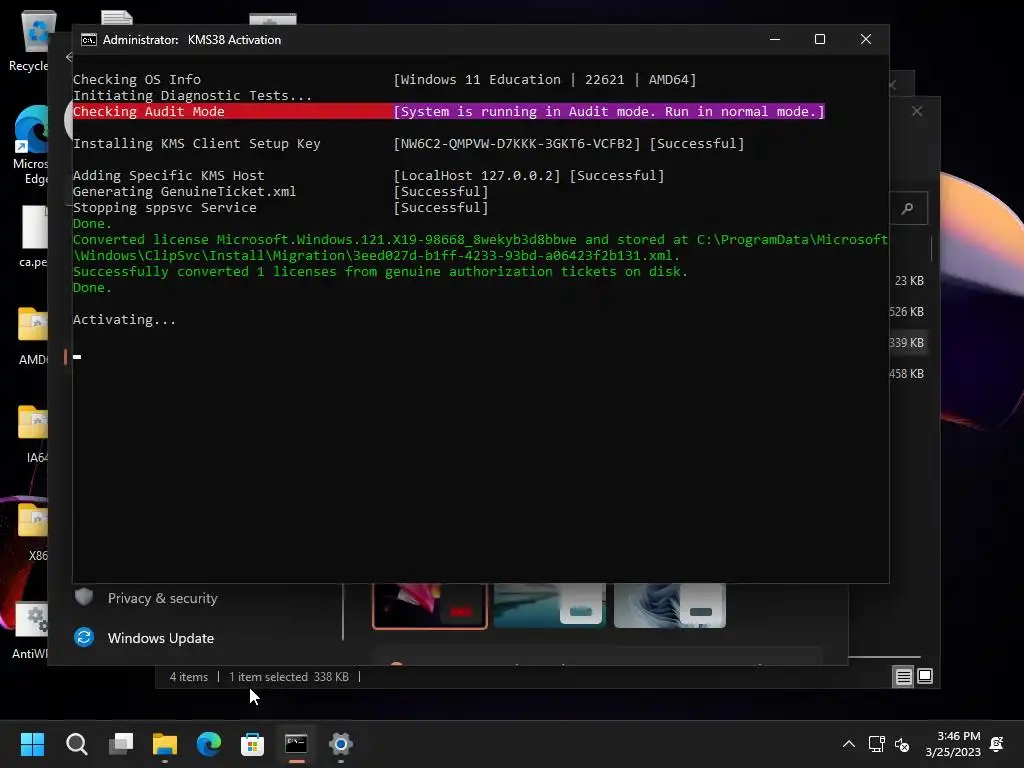Show hidden system tray icons
Image resolution: width=1024 pixels, height=768 pixels.
coord(848,744)
